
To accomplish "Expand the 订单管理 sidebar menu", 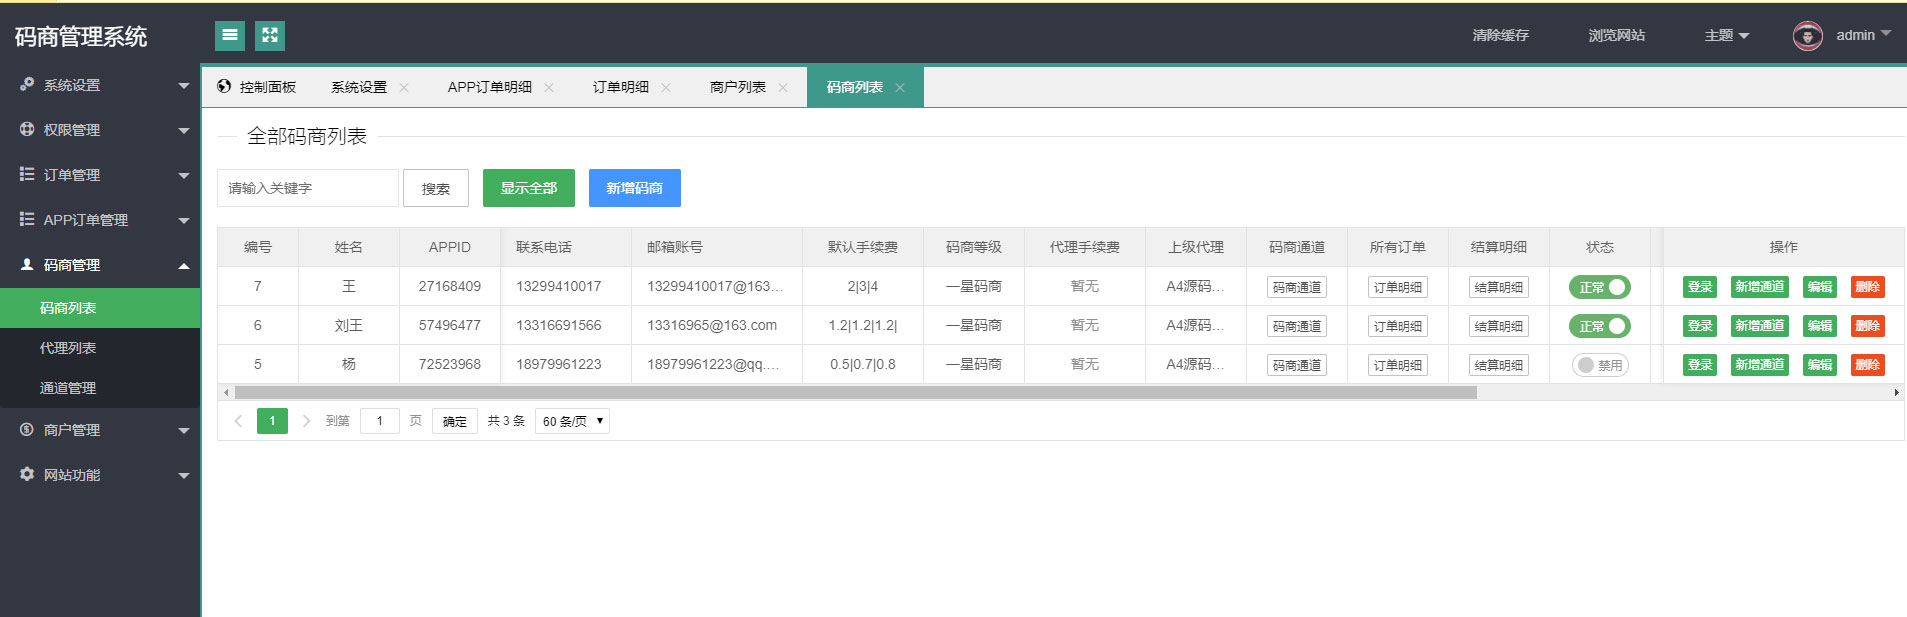I will (x=100, y=175).
